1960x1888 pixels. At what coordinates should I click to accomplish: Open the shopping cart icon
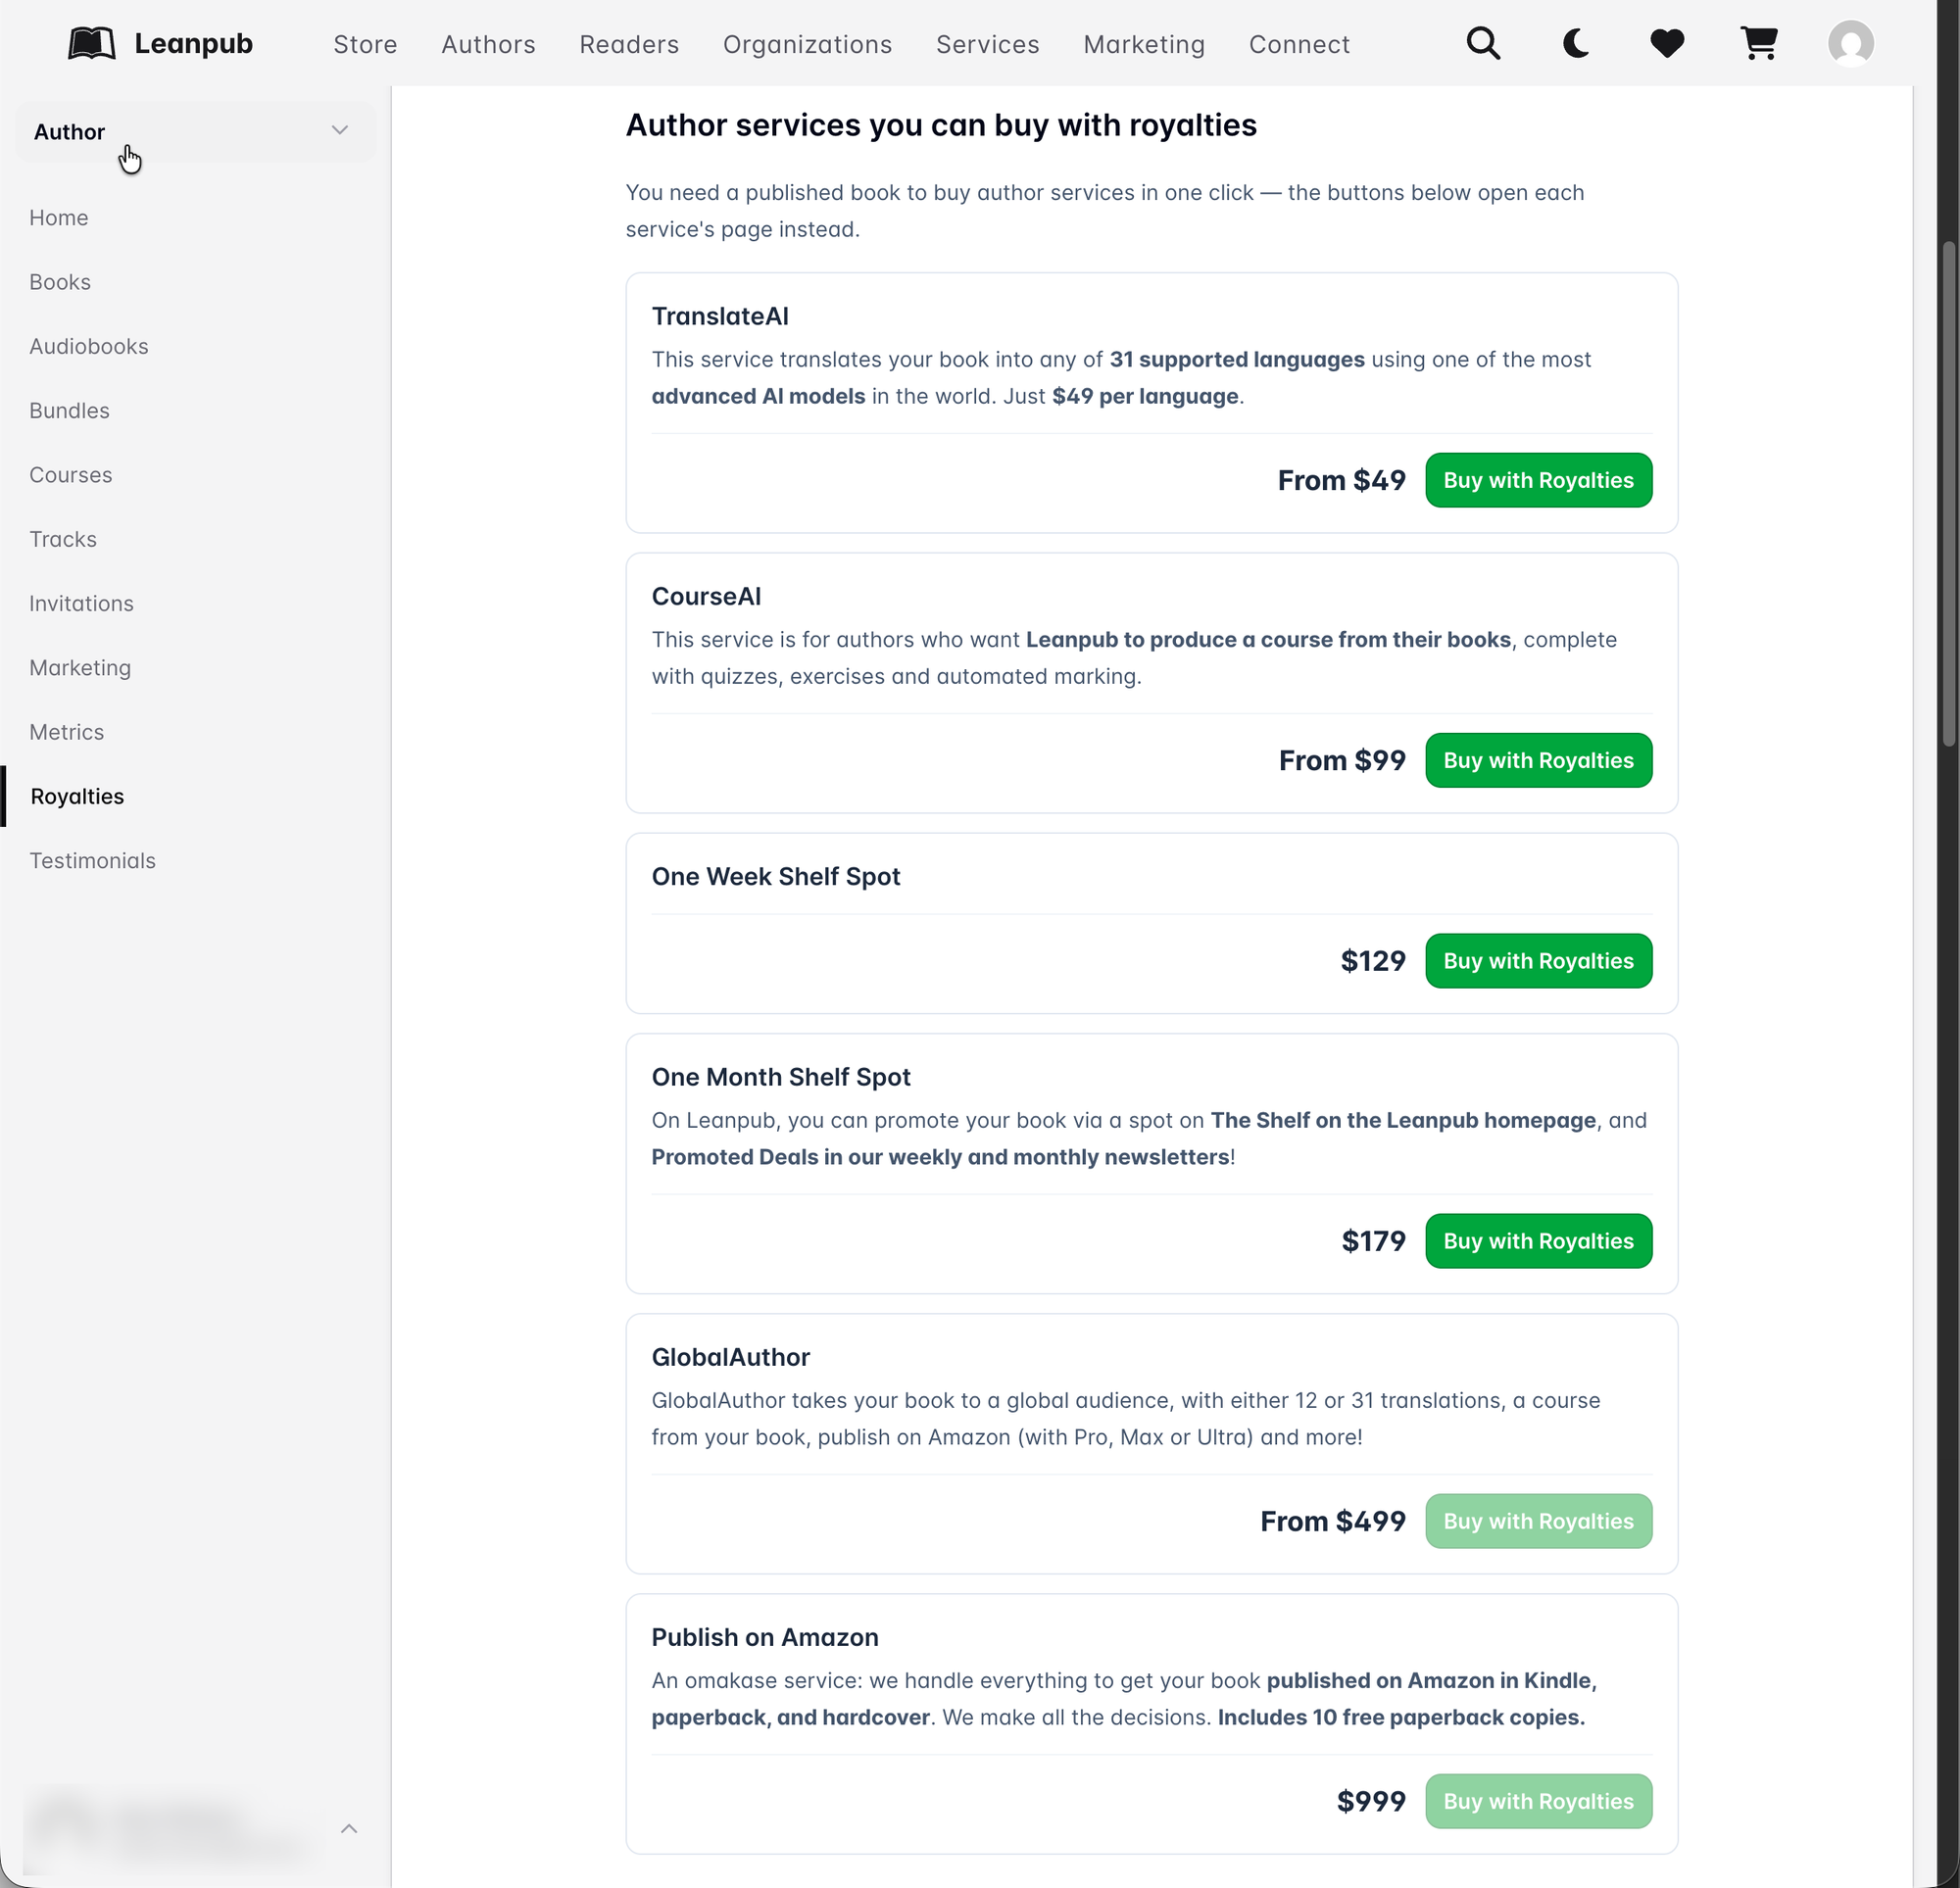[x=1759, y=44]
